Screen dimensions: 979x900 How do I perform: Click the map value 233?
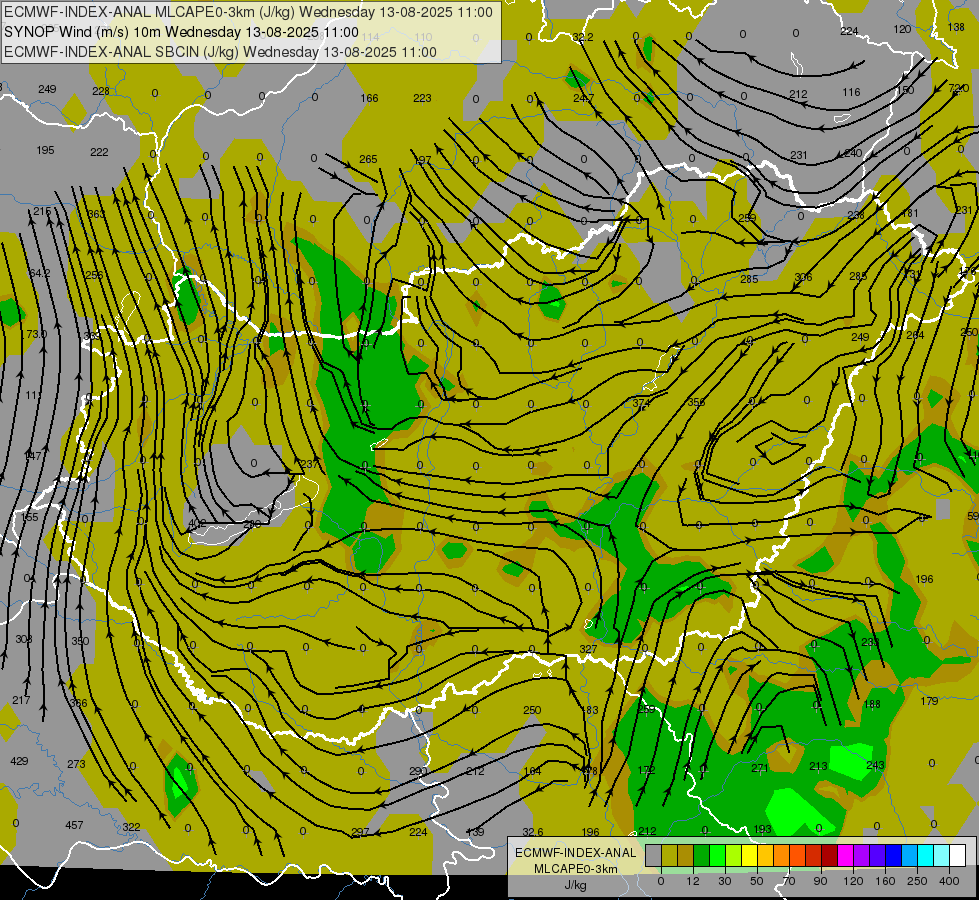(870, 641)
